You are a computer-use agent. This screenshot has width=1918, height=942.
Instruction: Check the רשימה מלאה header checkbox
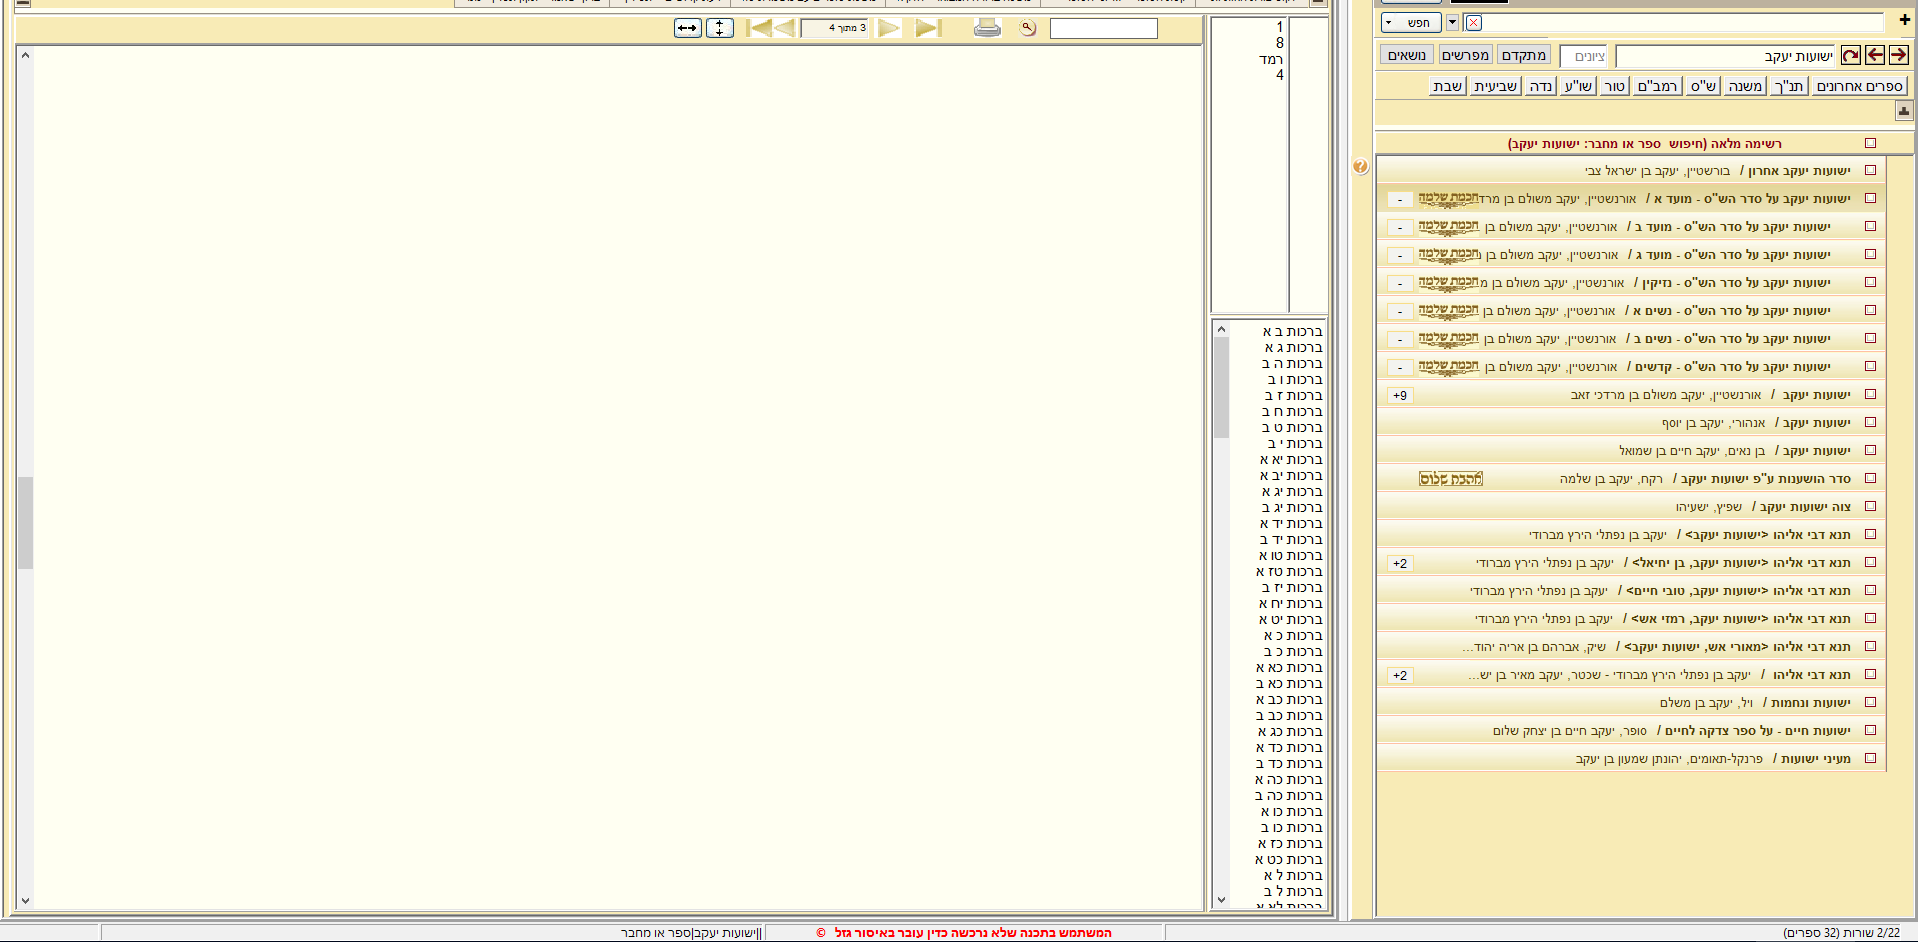[x=1870, y=143]
